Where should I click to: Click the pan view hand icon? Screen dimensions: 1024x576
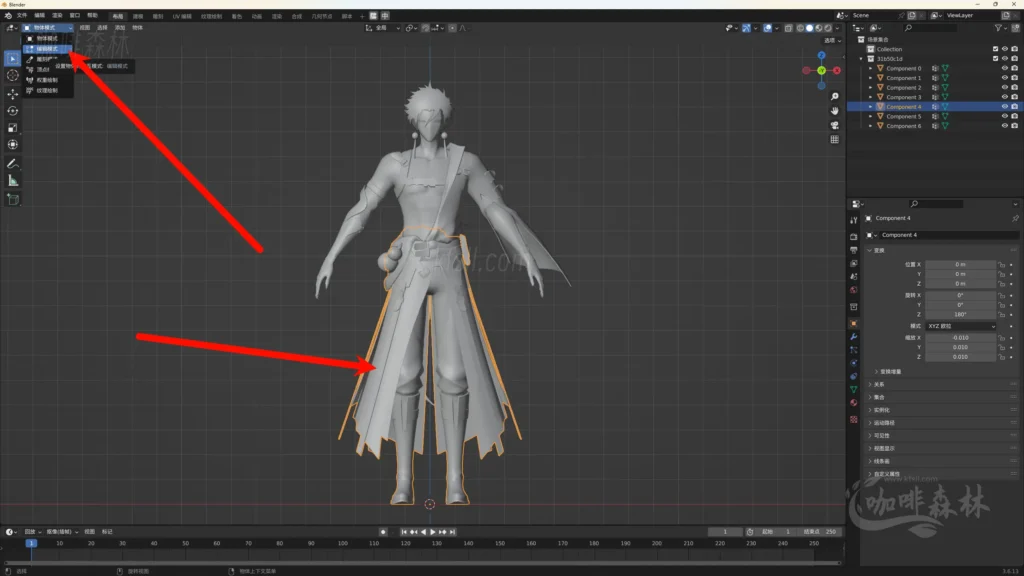[835, 110]
